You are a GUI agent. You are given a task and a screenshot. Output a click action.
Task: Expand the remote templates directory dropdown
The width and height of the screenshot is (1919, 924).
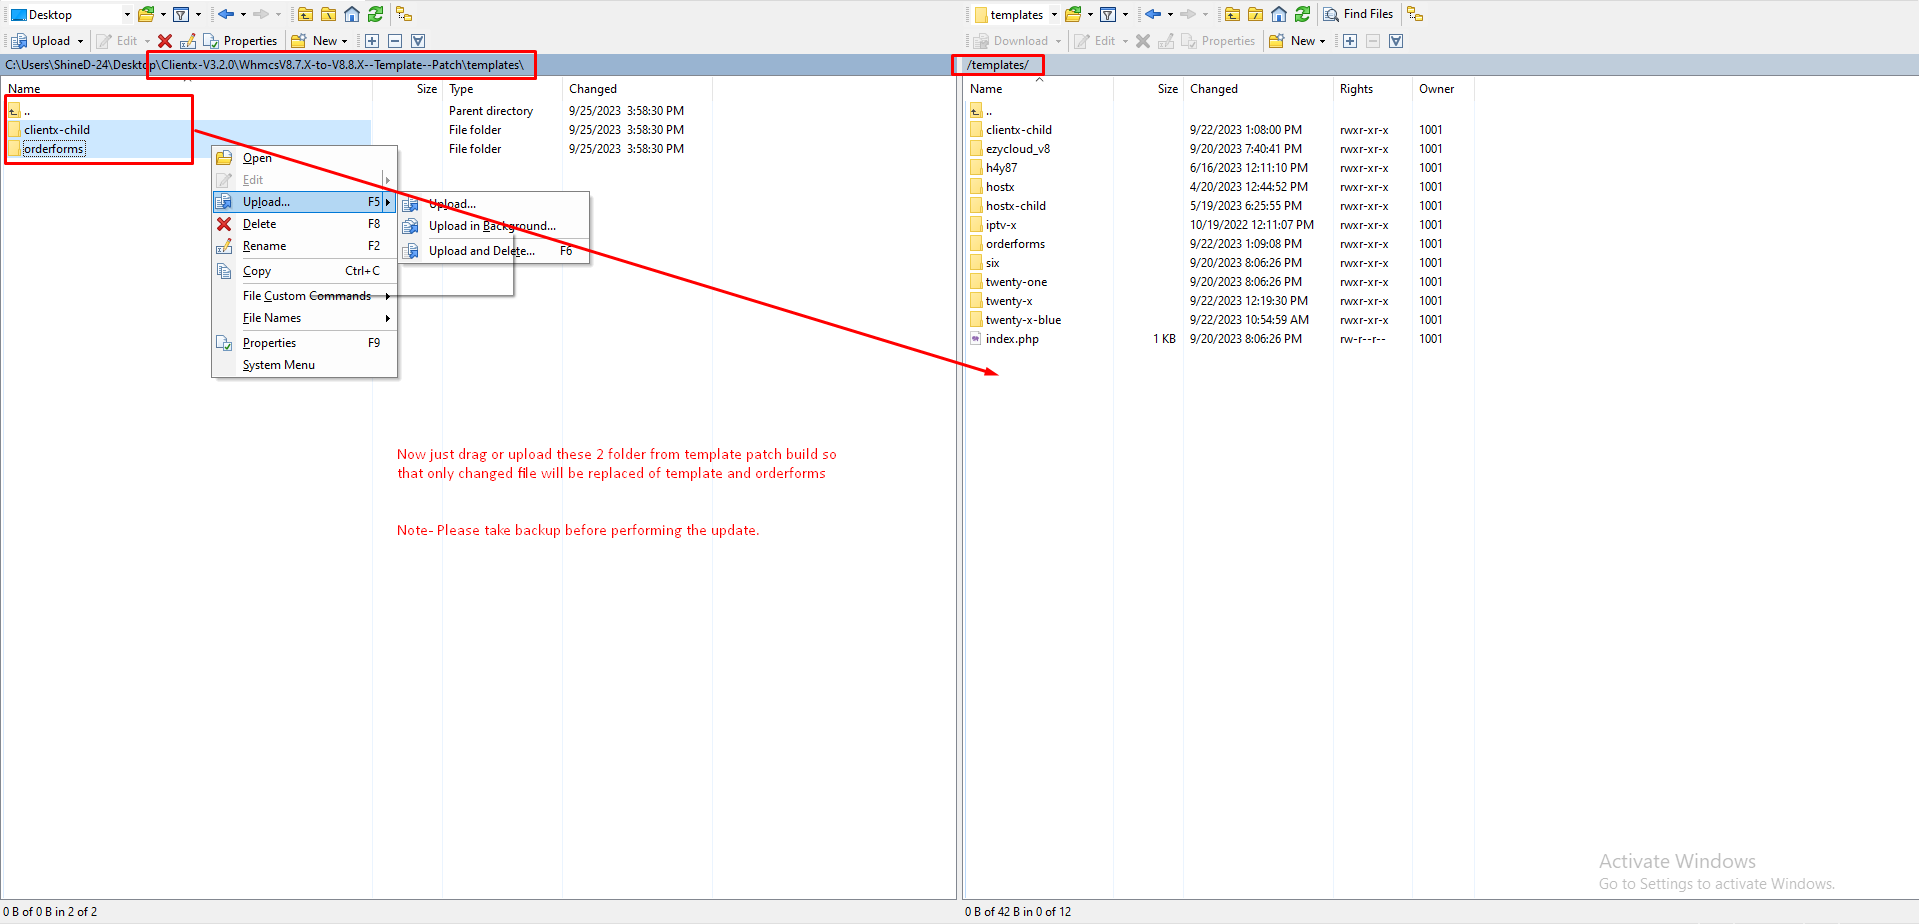tap(1053, 14)
